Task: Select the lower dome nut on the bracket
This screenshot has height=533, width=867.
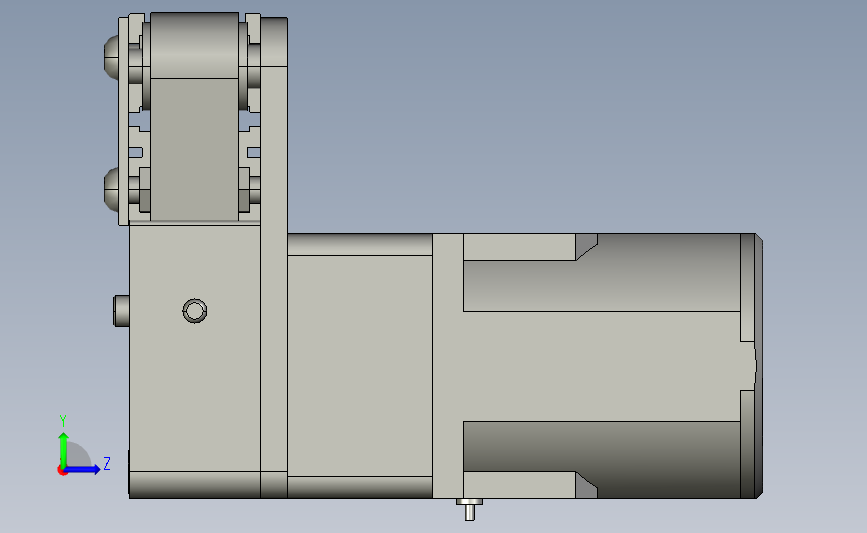Action: [111, 190]
